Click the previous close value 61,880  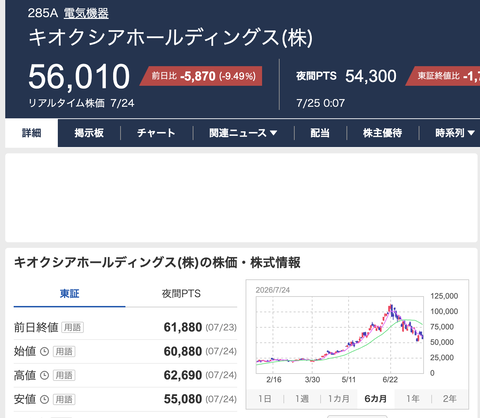click(183, 327)
